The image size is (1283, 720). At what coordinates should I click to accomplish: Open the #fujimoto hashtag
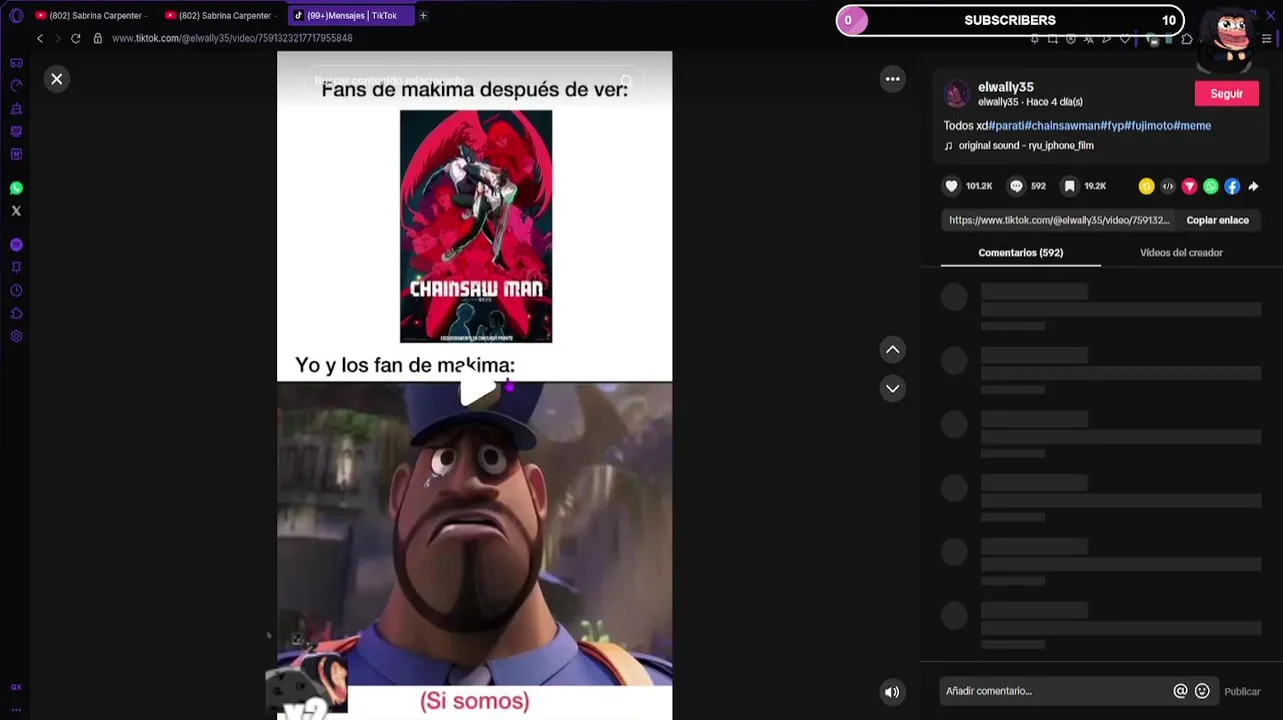(x=1148, y=126)
